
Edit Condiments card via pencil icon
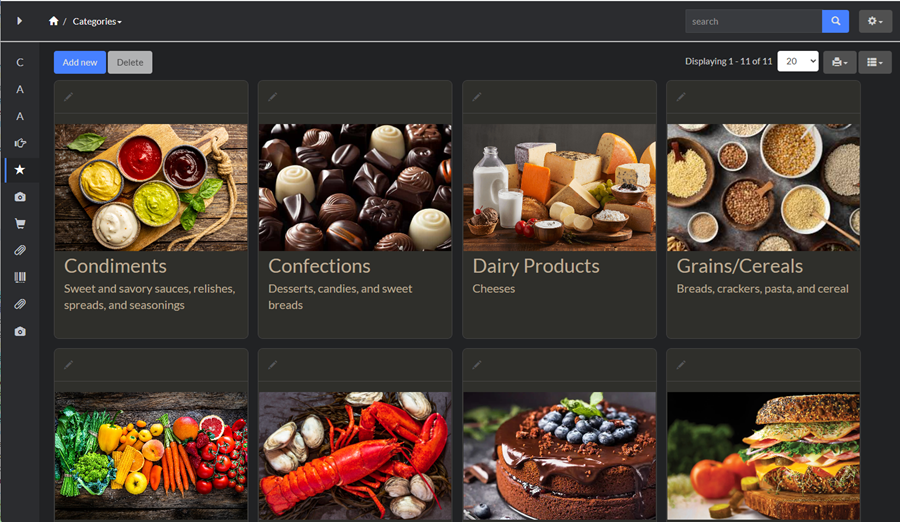coord(68,97)
